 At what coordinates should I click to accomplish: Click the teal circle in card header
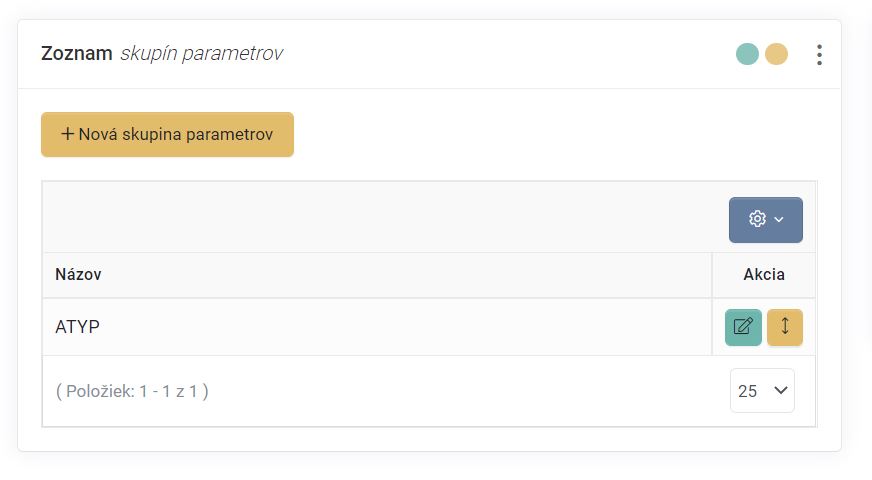pos(747,54)
